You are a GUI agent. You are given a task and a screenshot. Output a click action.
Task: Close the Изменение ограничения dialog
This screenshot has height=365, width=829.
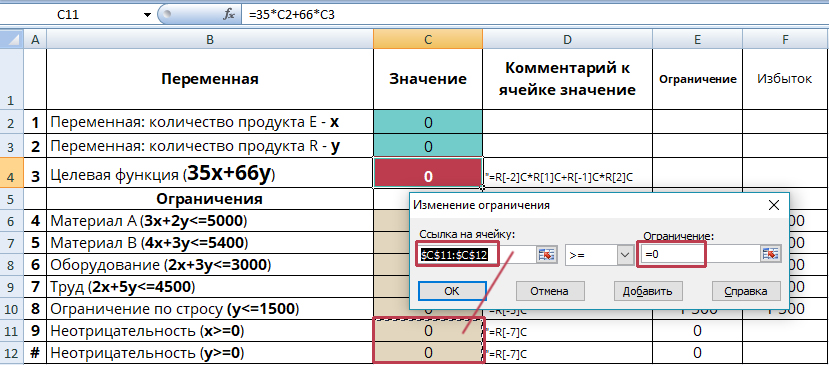773,205
